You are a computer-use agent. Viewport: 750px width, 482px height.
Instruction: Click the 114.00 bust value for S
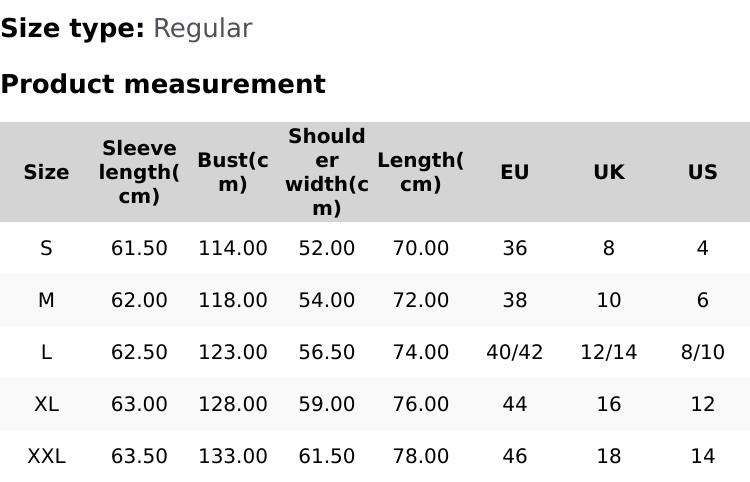[x=233, y=248]
